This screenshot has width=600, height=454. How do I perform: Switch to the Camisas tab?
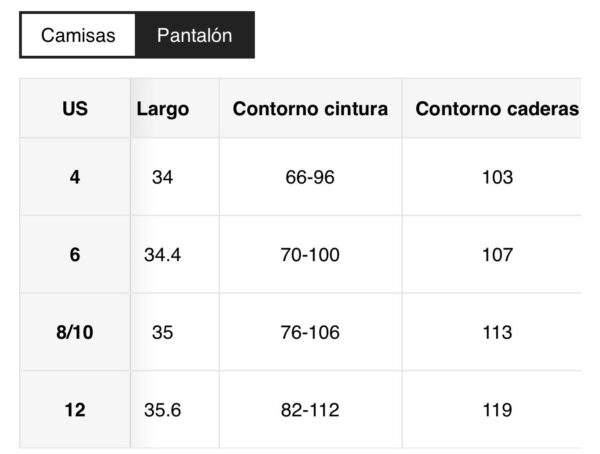pos(78,36)
